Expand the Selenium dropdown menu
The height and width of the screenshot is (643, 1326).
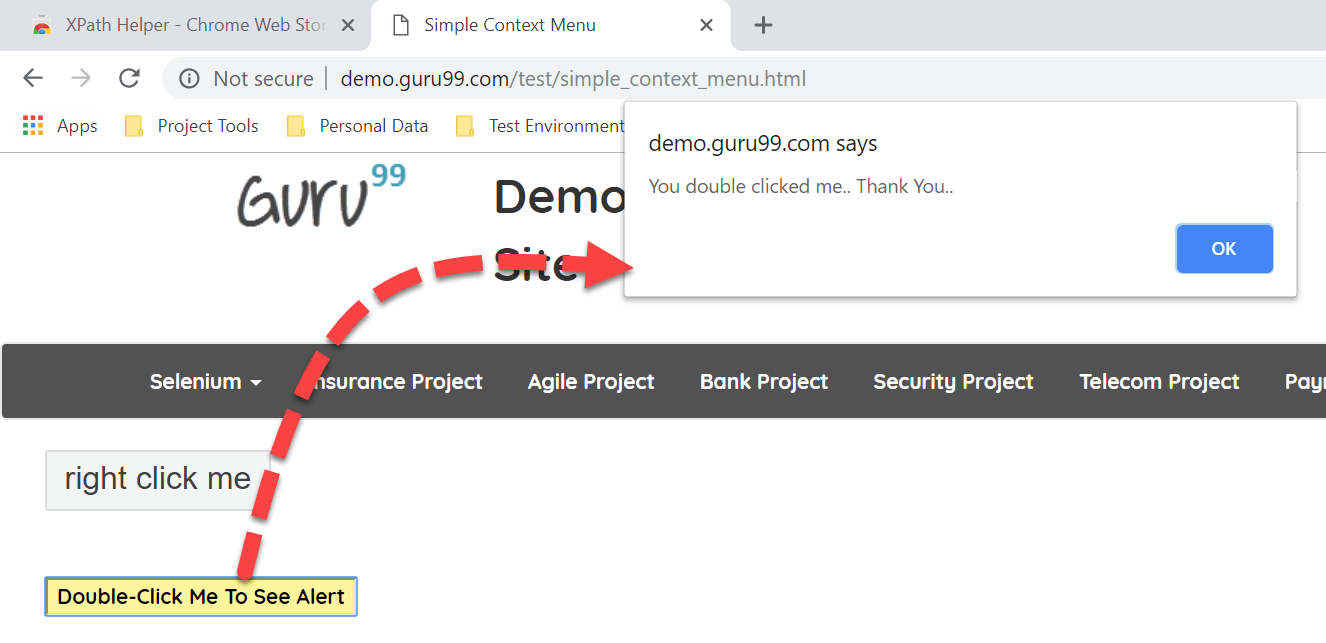(x=205, y=382)
